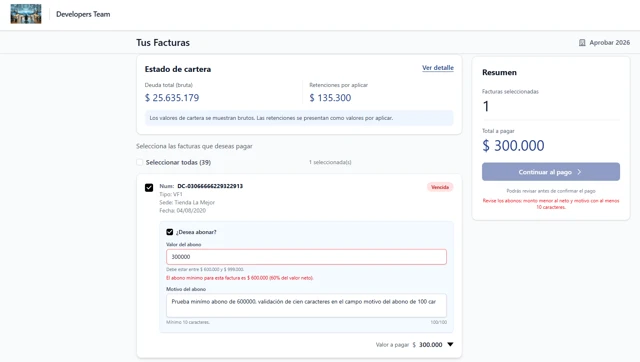This screenshot has height=362, width=640.
Task: Click the Facturas seleccionadas count 1
Action: point(486,107)
